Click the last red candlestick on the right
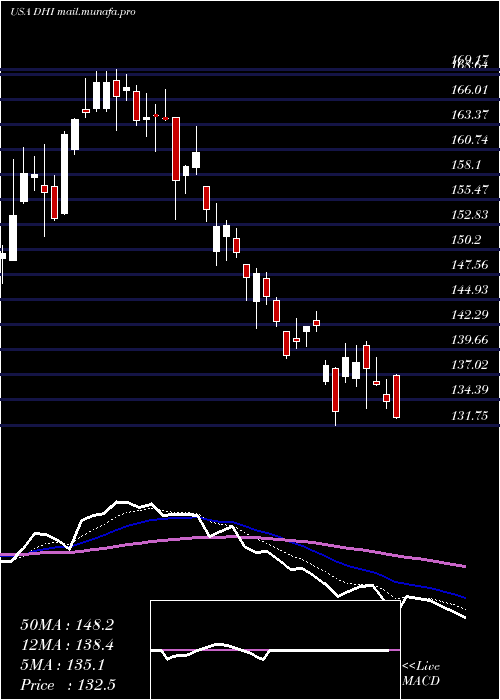 click(x=396, y=396)
